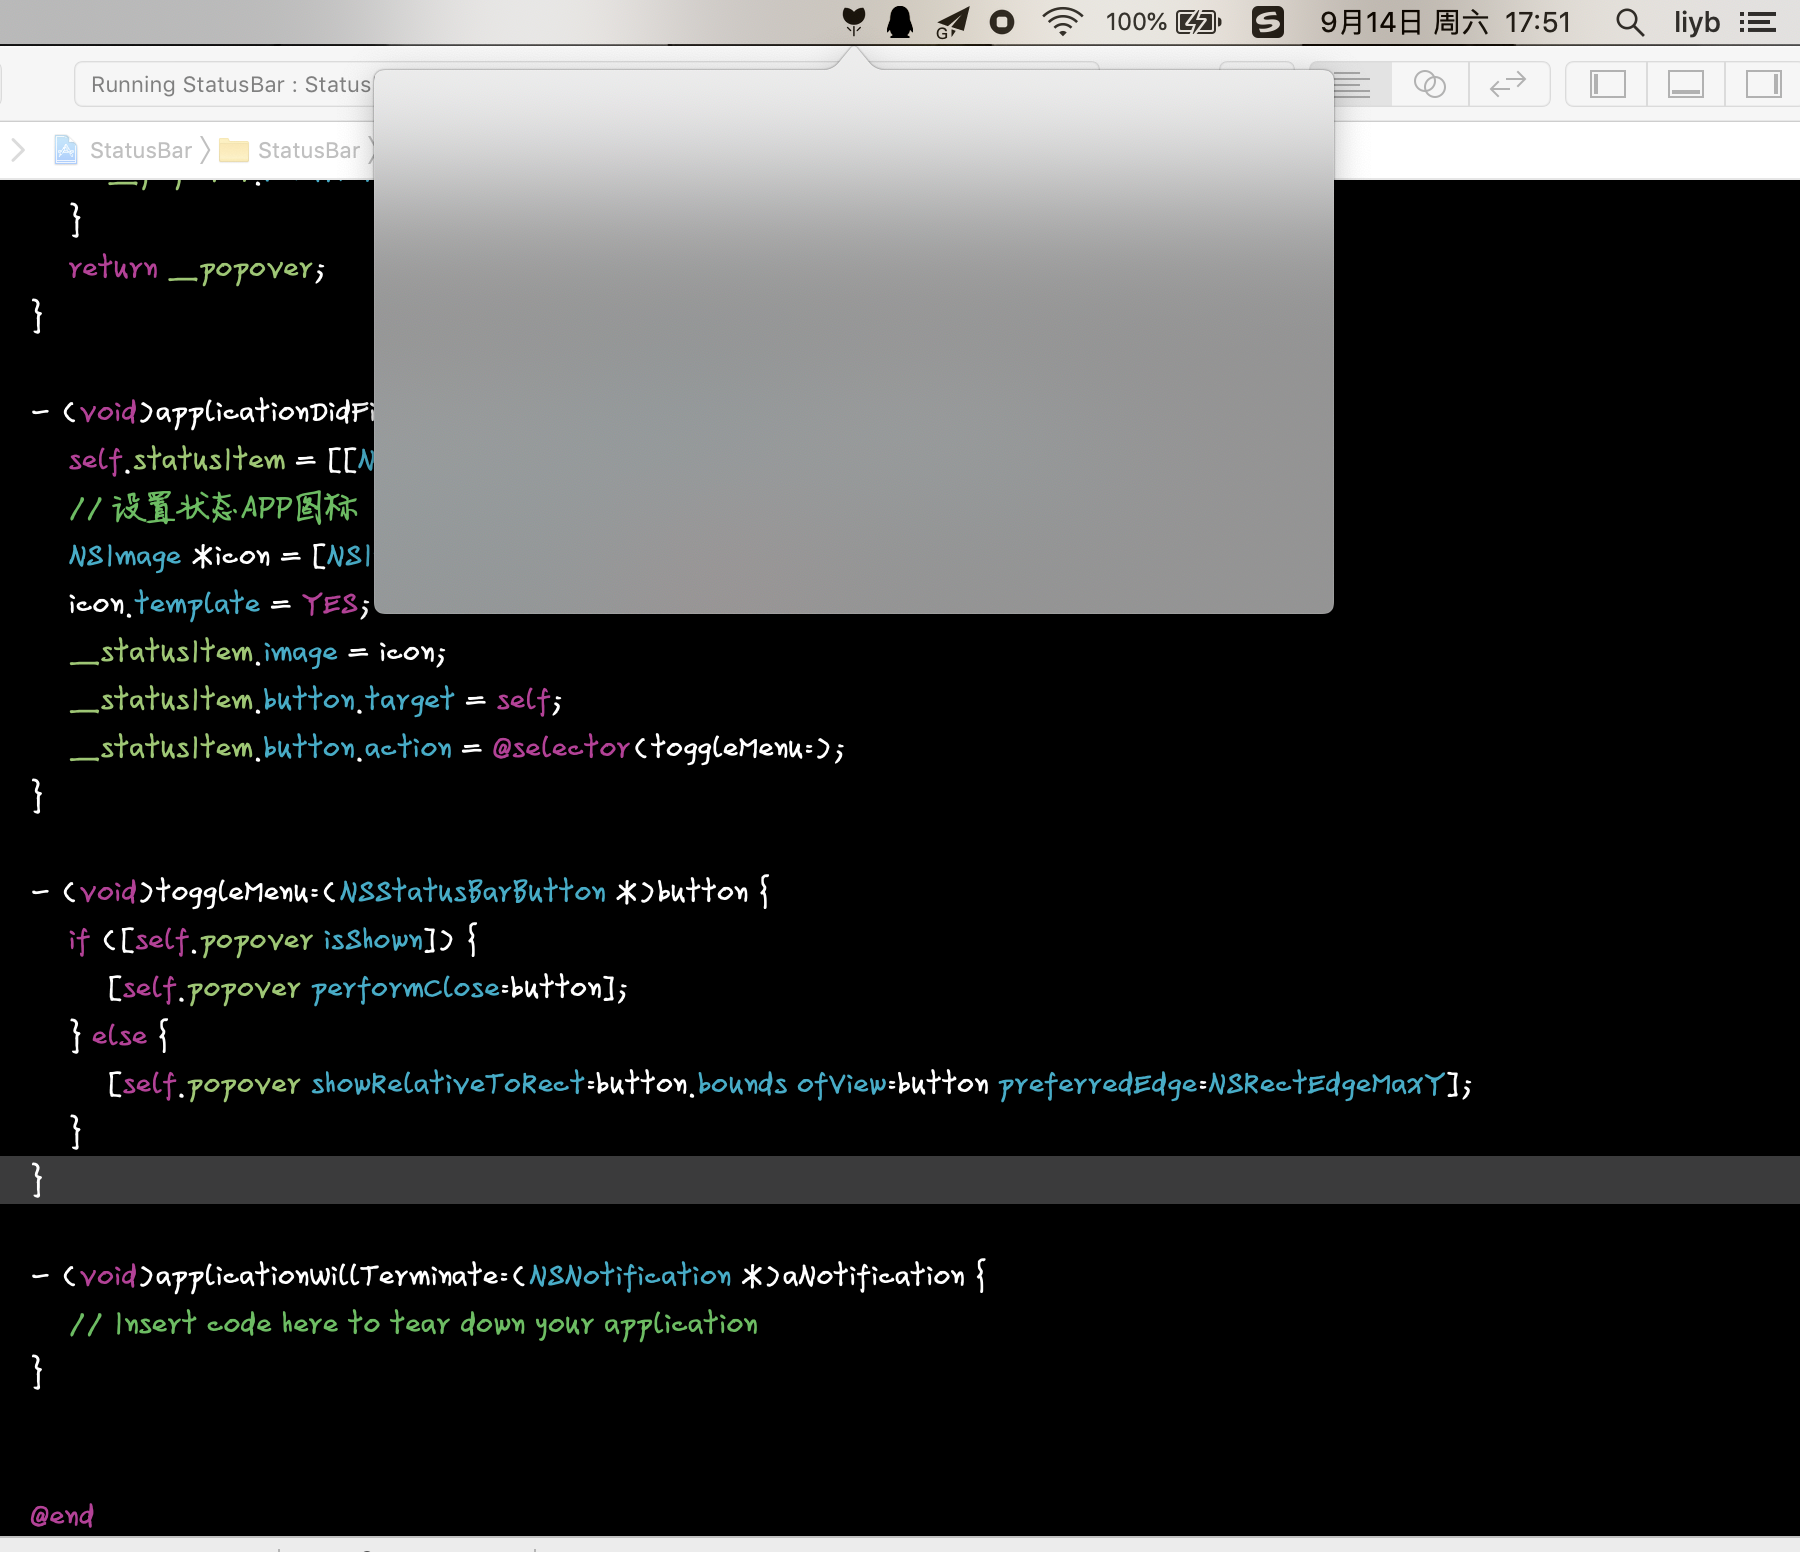Toggle the Debug area bottom panel

(x=1685, y=85)
